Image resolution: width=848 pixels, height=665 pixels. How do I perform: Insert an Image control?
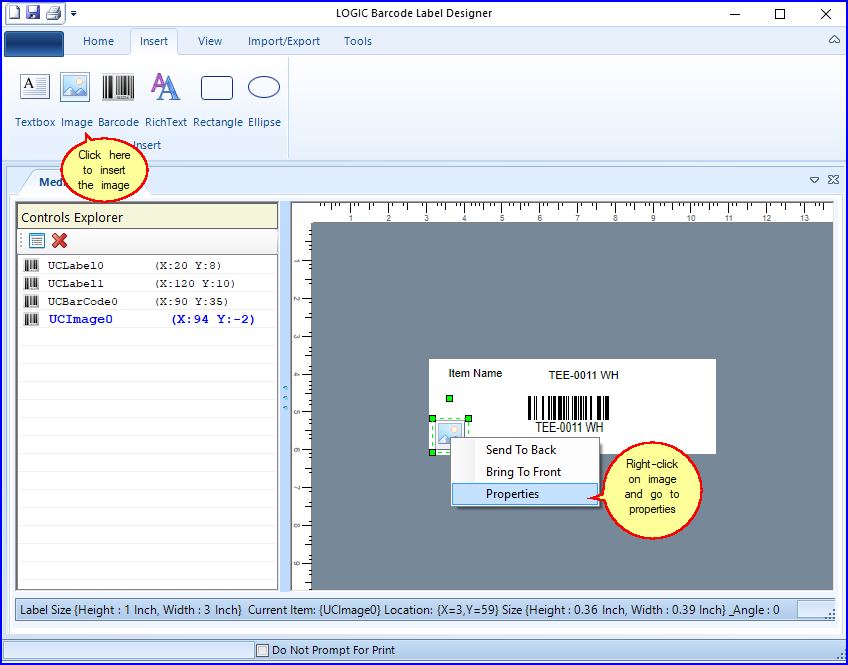click(76, 100)
